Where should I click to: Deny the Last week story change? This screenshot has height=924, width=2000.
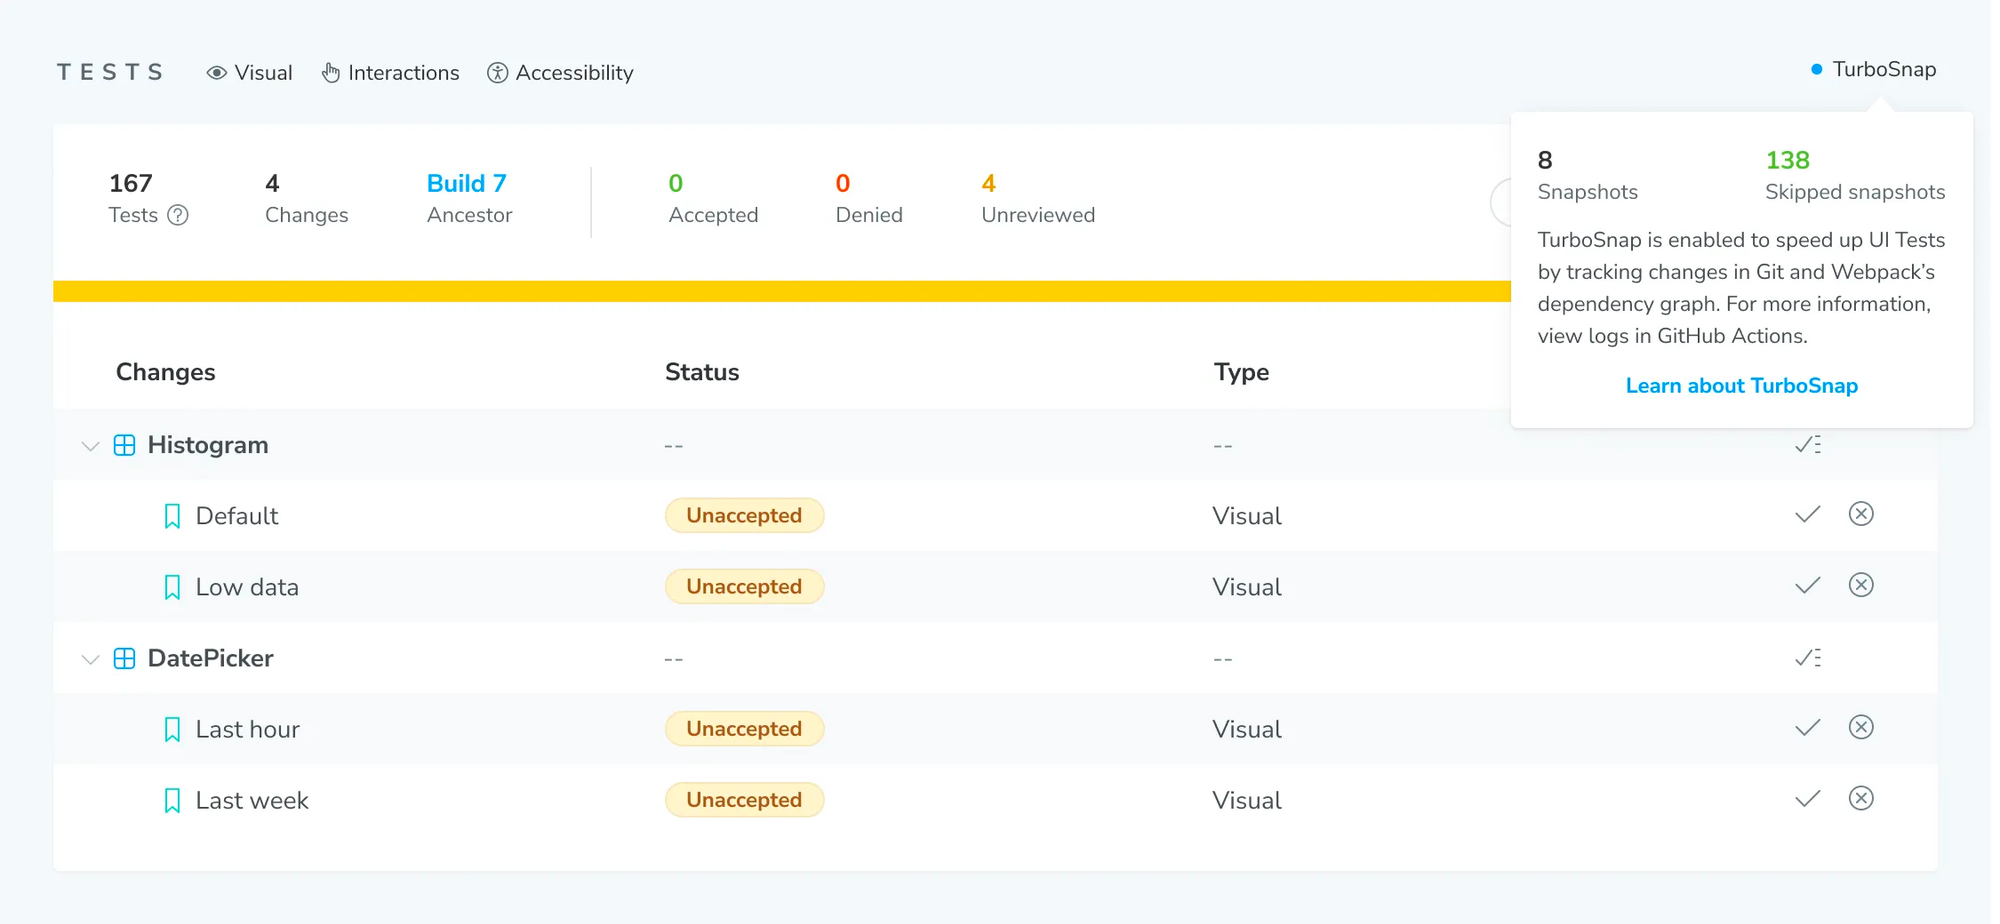(1861, 798)
